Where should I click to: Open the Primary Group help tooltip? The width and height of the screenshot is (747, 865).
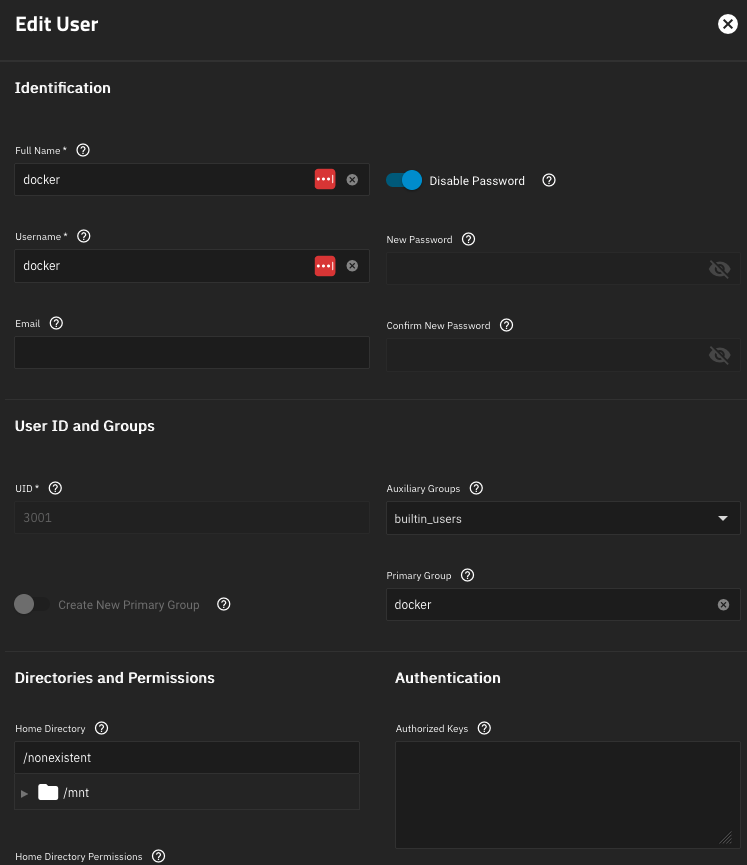tap(467, 576)
